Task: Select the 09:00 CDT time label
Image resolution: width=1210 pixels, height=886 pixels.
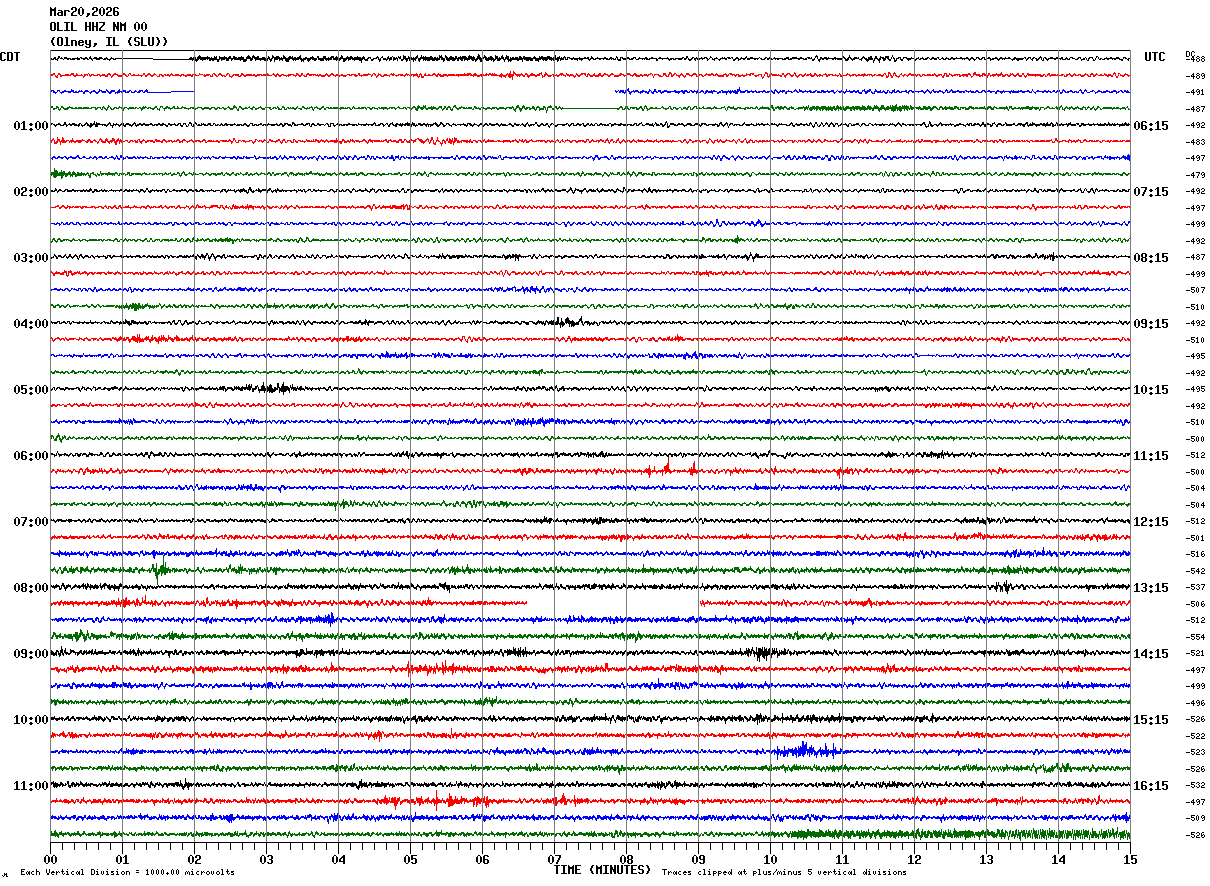Action: 31,654
